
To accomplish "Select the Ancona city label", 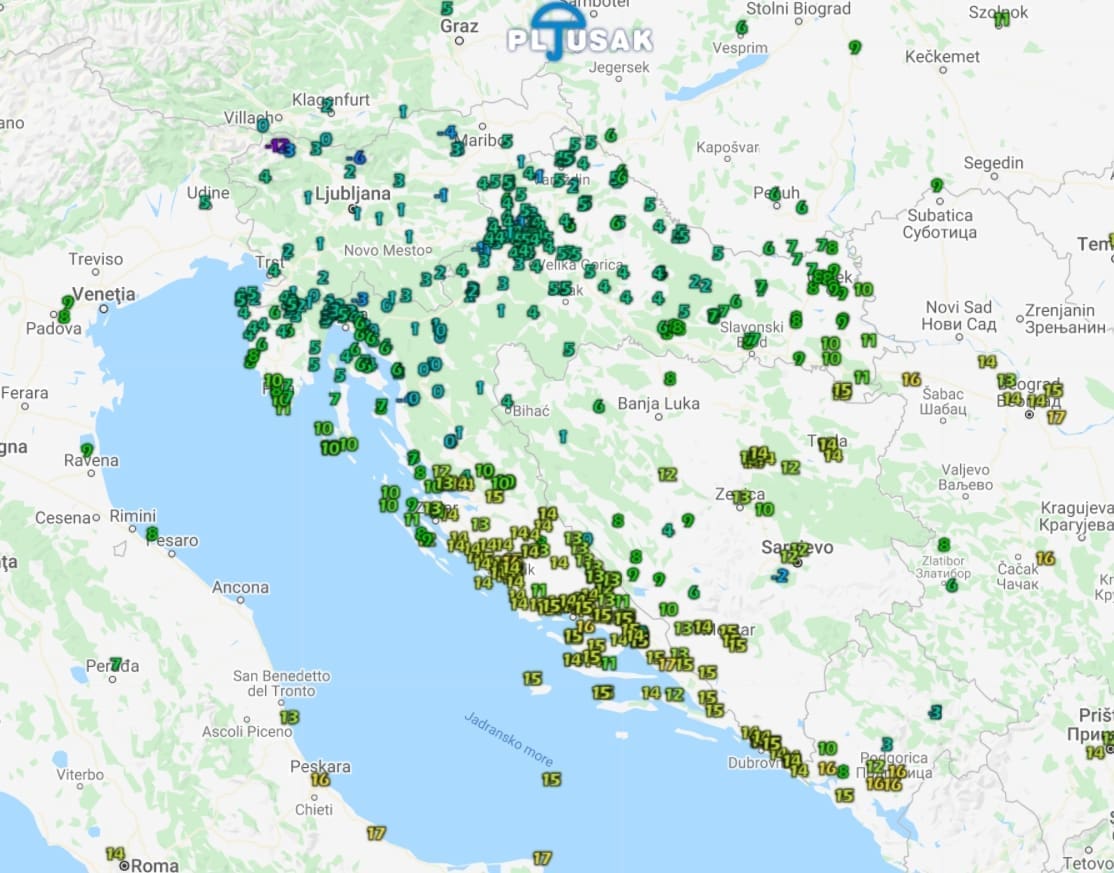I will pos(240,587).
